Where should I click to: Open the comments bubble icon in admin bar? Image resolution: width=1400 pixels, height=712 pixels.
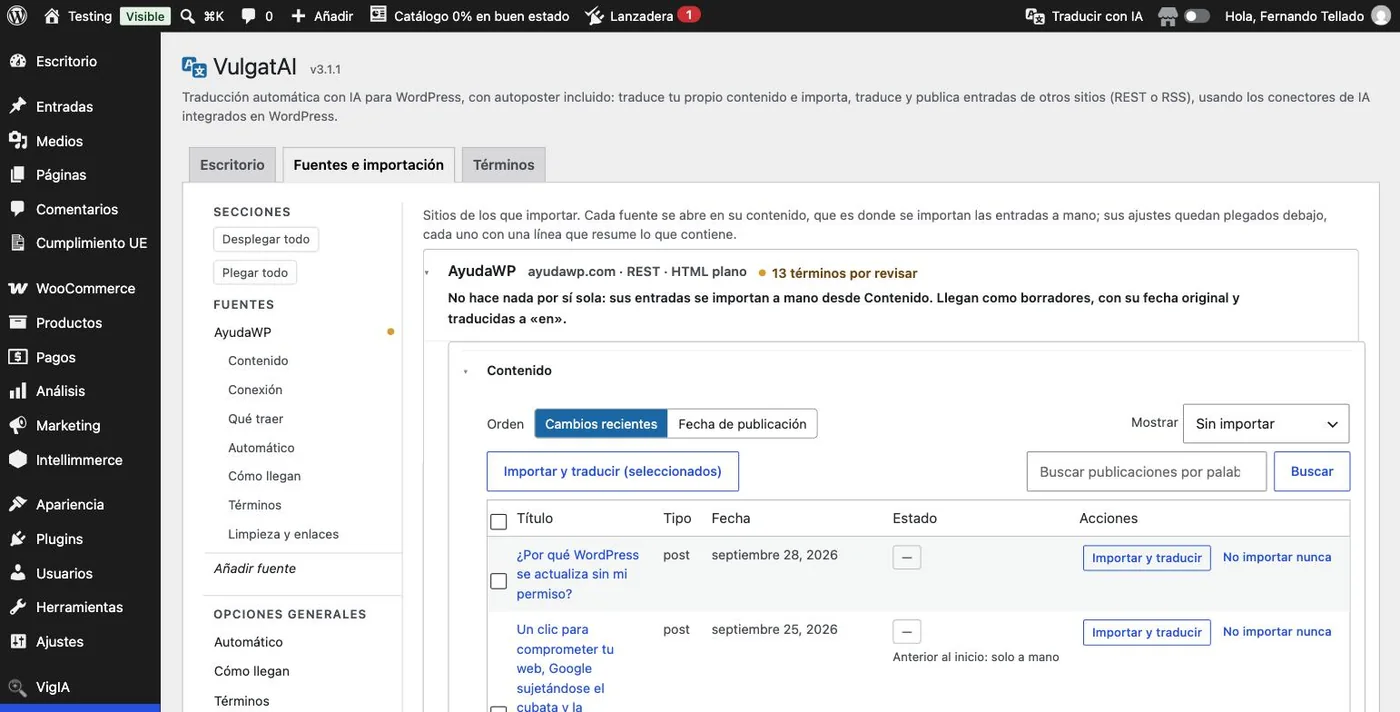point(248,16)
